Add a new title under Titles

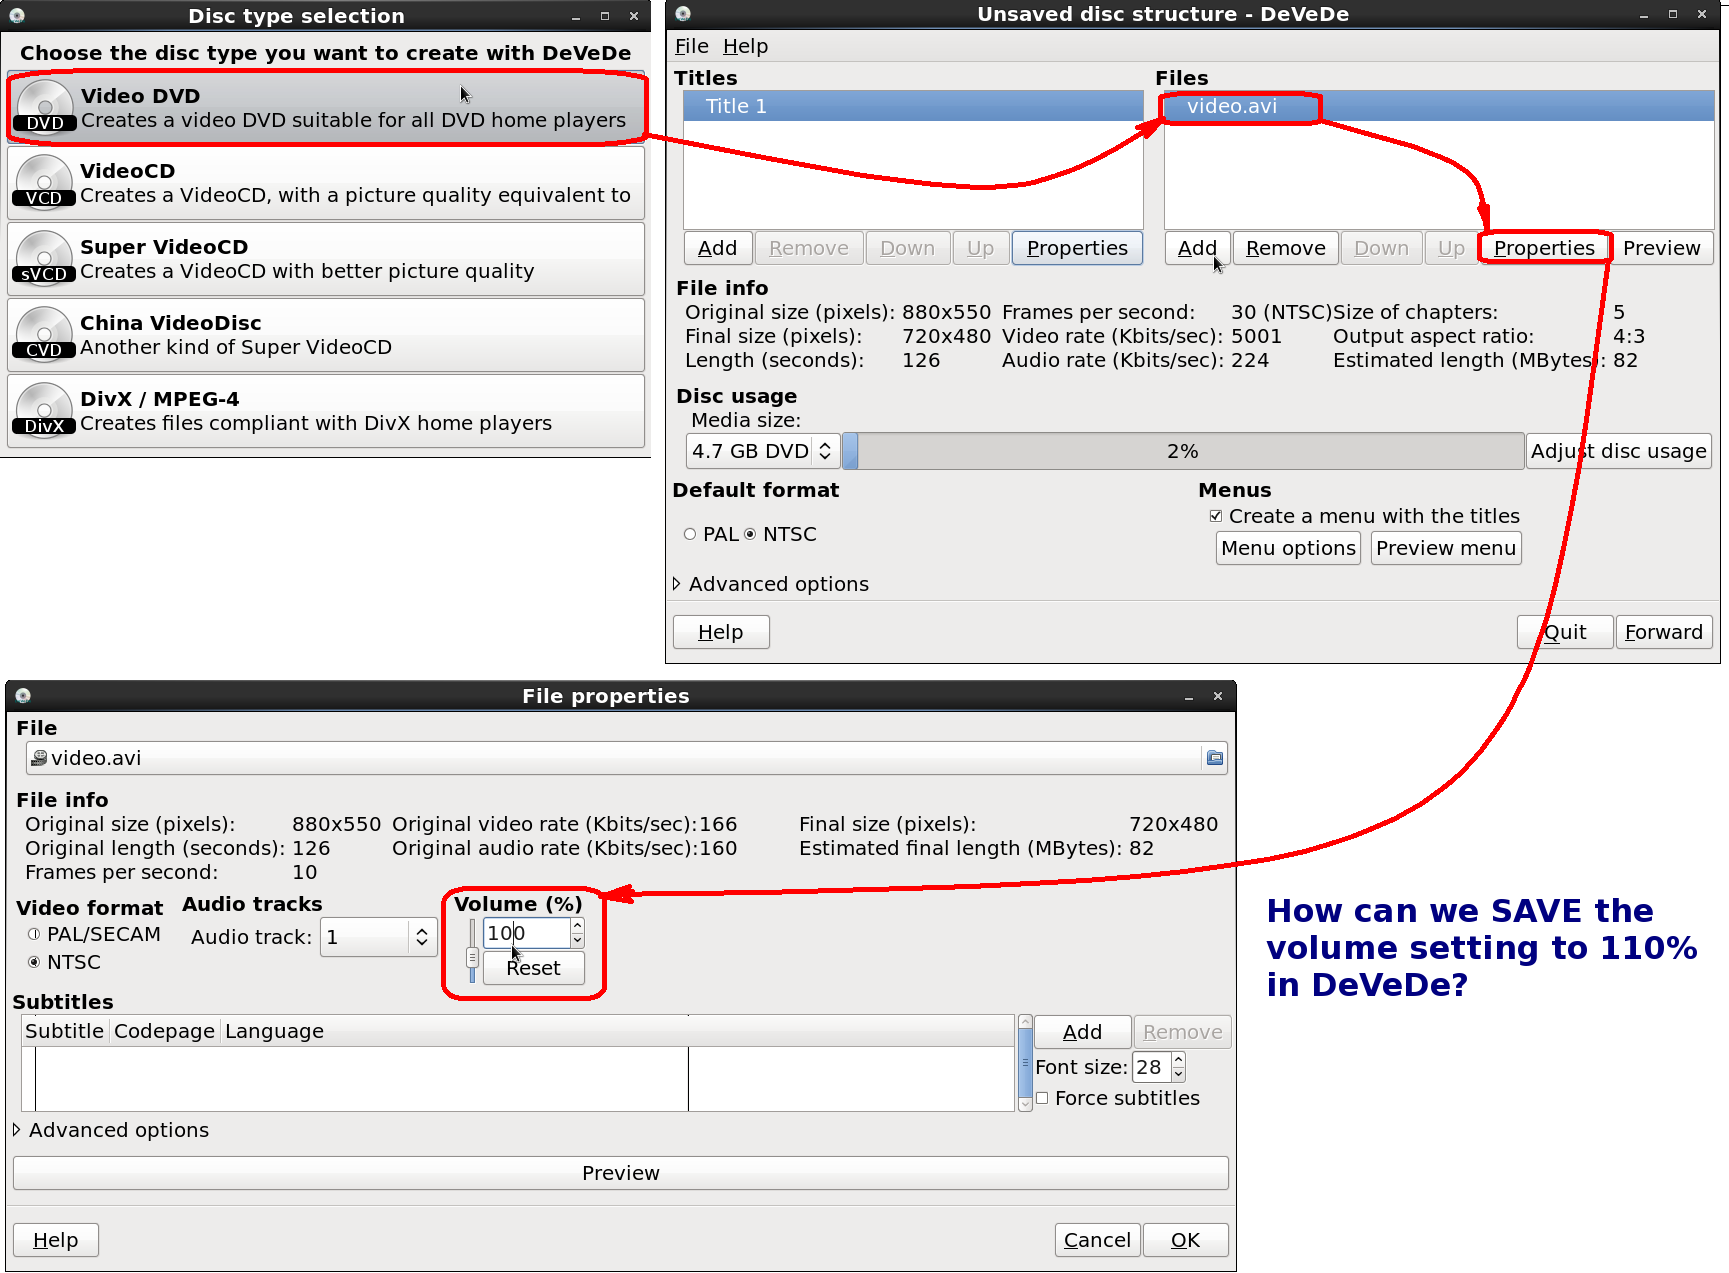(717, 248)
